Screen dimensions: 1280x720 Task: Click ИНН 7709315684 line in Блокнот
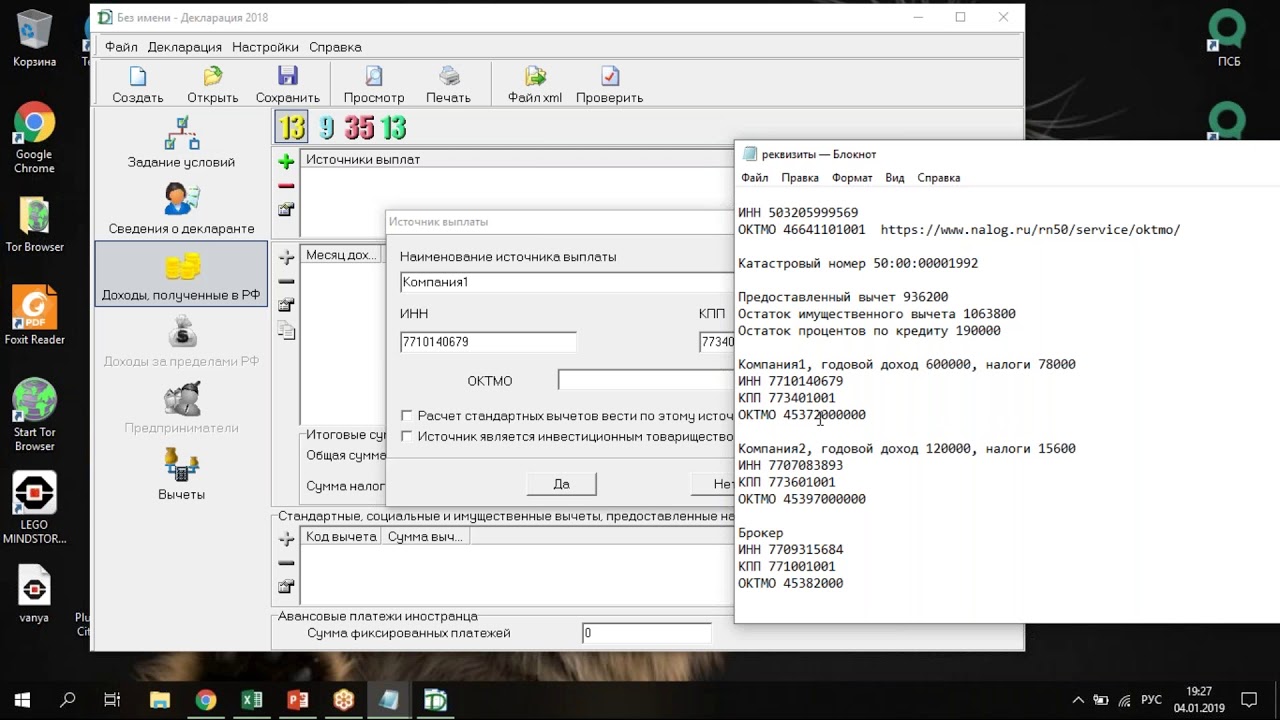pos(791,550)
